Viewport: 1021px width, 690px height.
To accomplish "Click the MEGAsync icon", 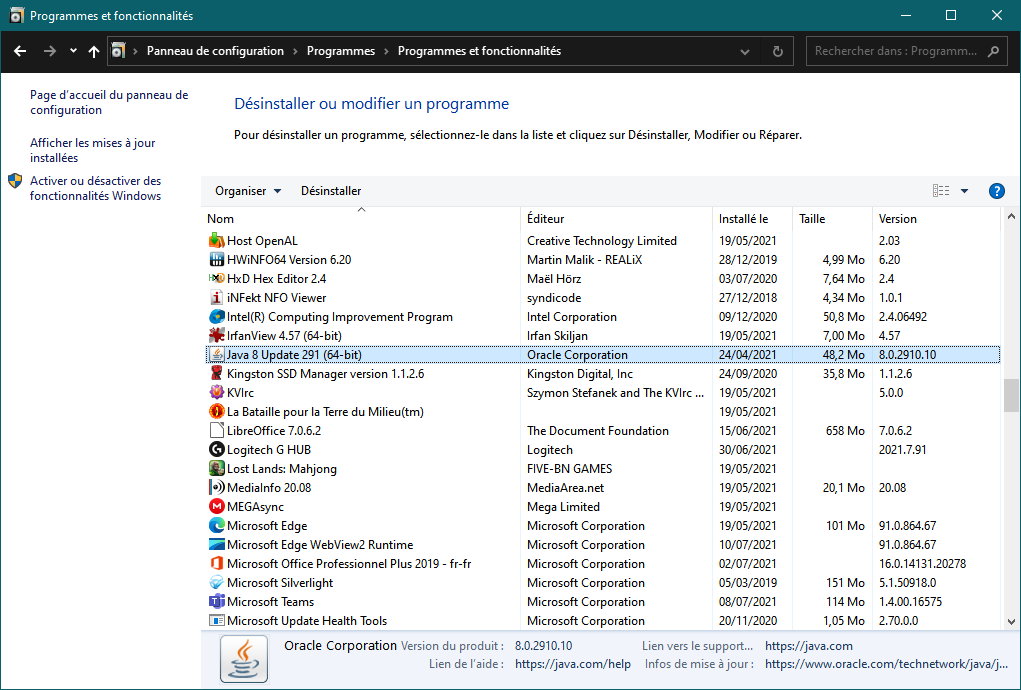I will coord(216,506).
